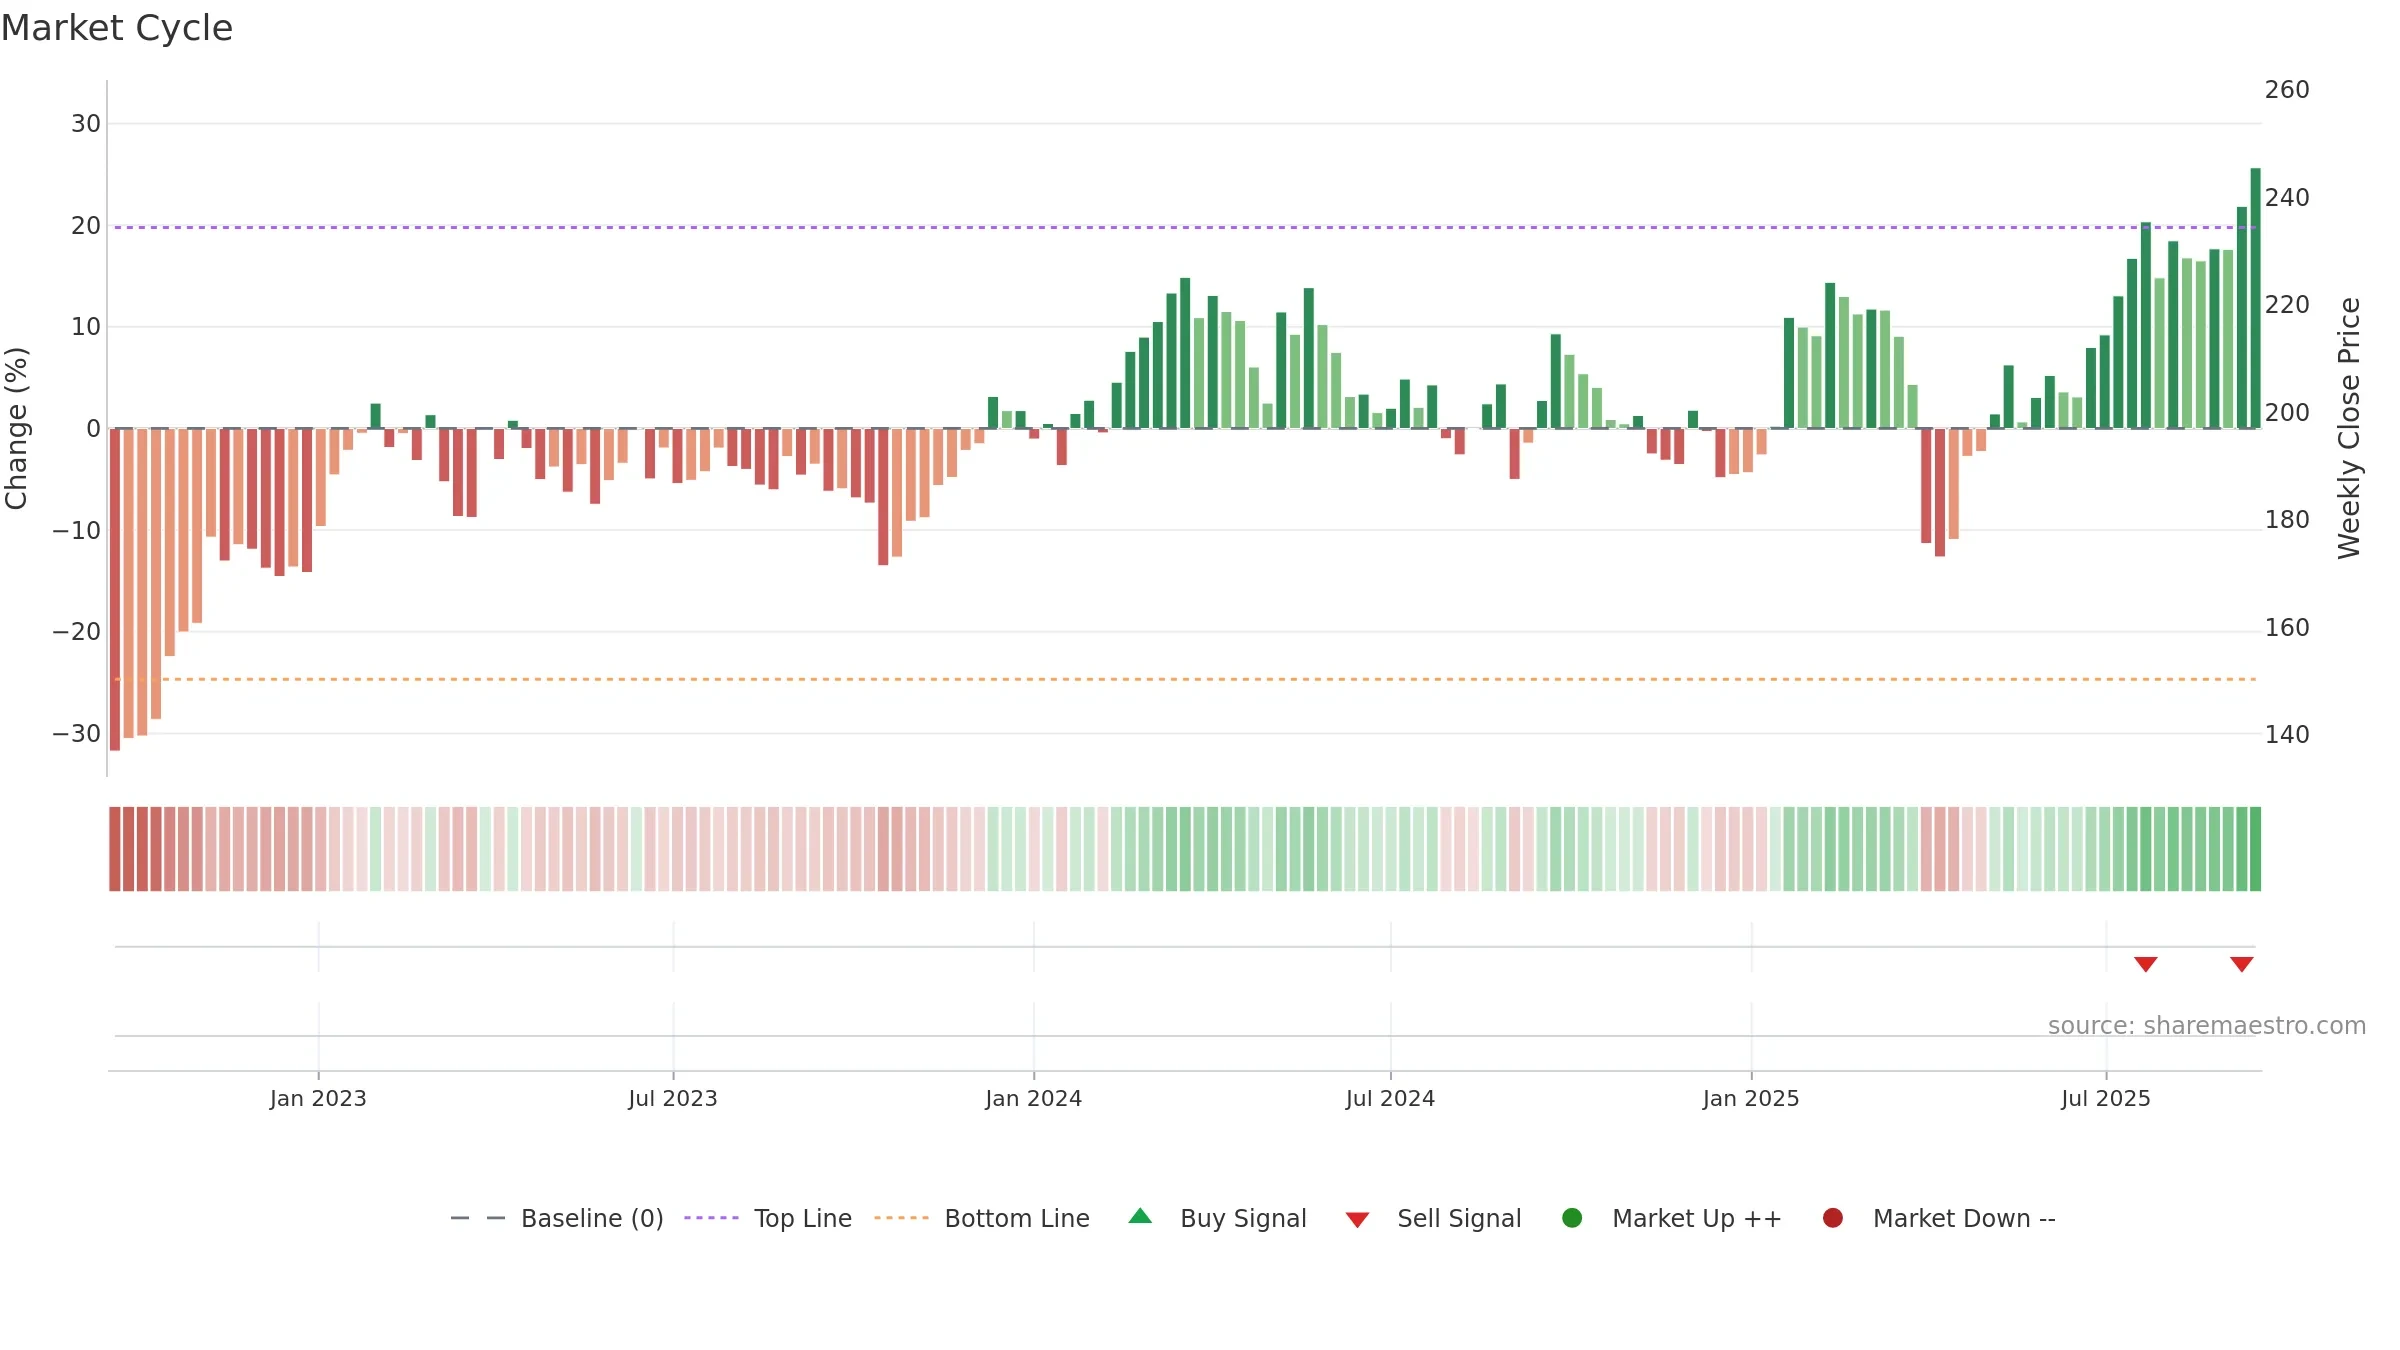Click the −20 label on left axis
Image resolution: width=2400 pixels, height=1350 pixels.
click(77, 632)
